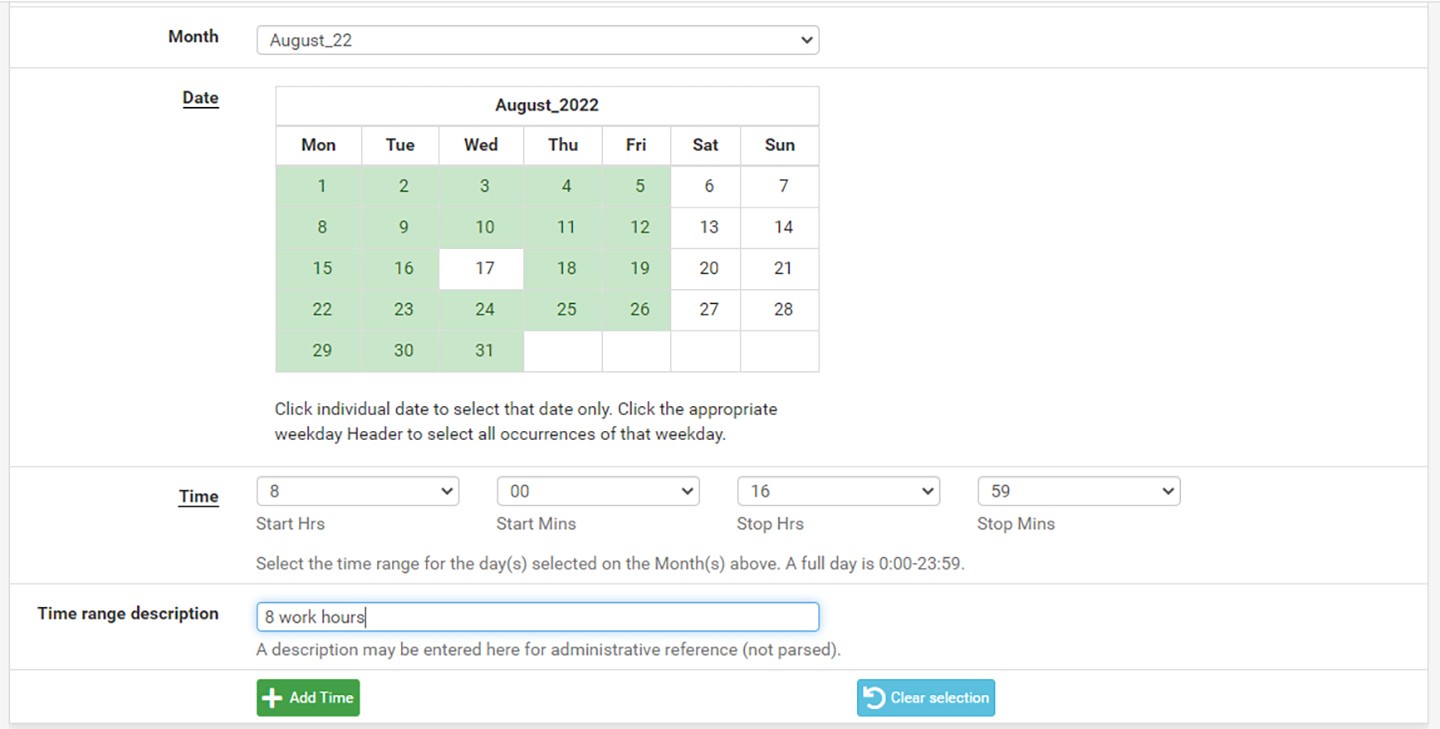
Task: Select all Mondays via Mon header
Action: [318, 145]
